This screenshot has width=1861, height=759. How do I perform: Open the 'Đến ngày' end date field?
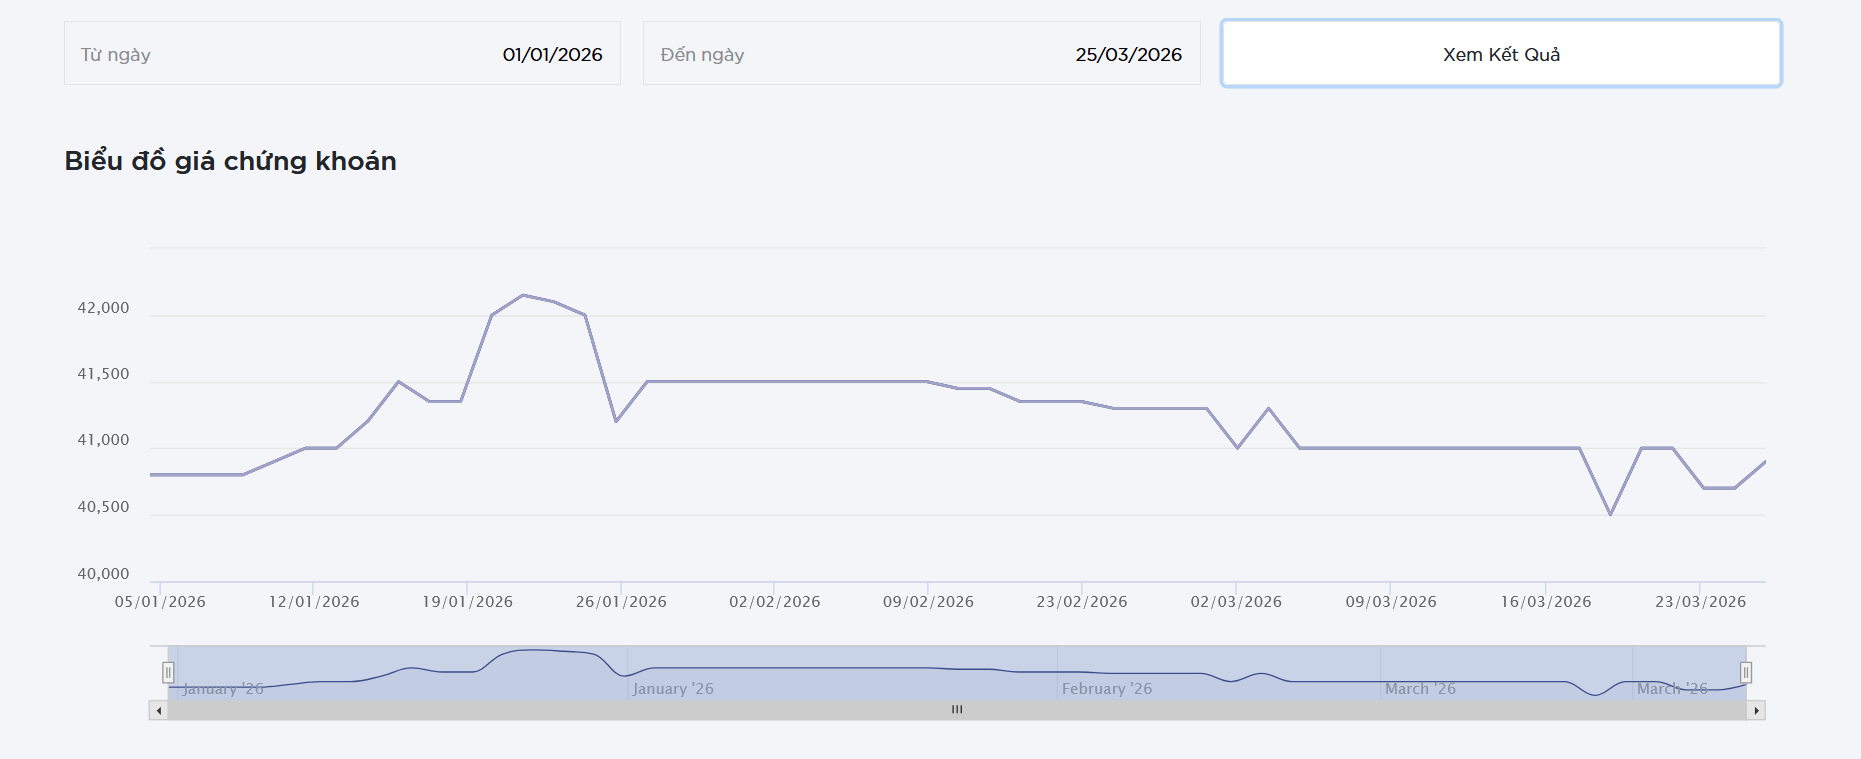tap(921, 54)
